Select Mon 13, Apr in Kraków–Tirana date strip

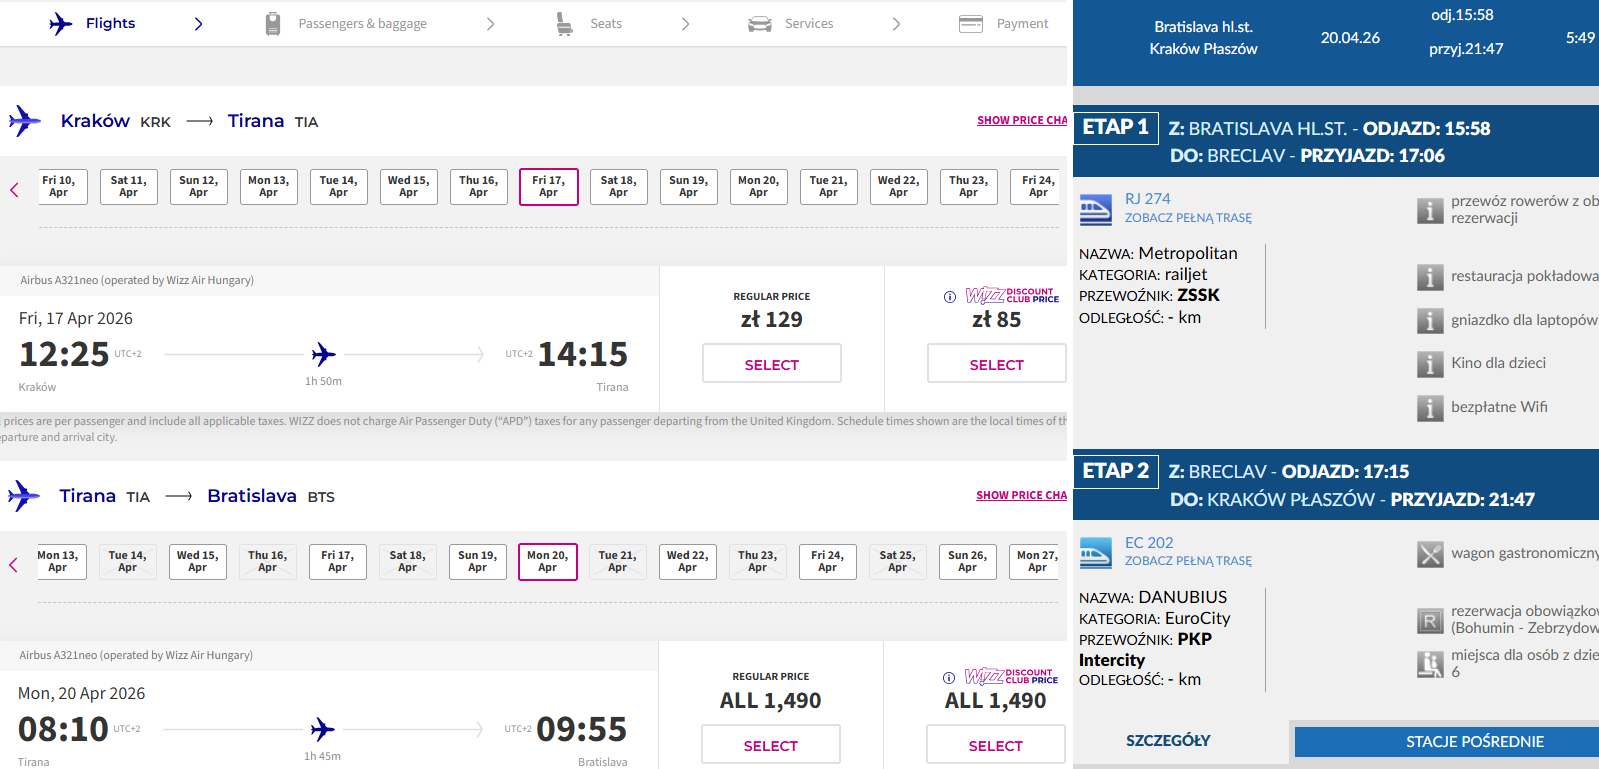[x=269, y=187]
